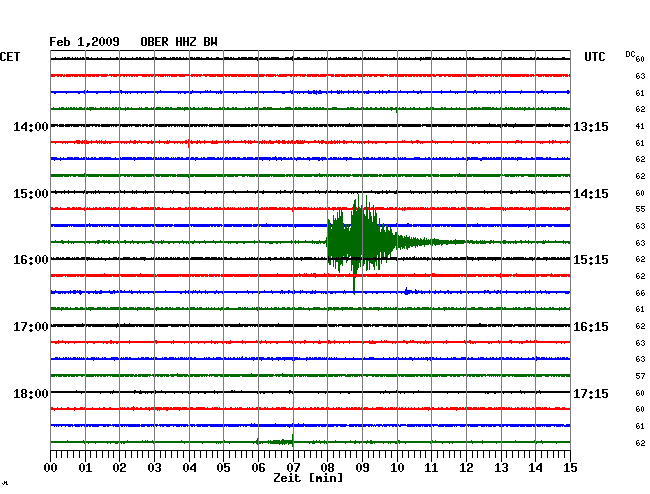Select minute tick label 04
This screenshot has height=494, width=650.
click(x=189, y=468)
